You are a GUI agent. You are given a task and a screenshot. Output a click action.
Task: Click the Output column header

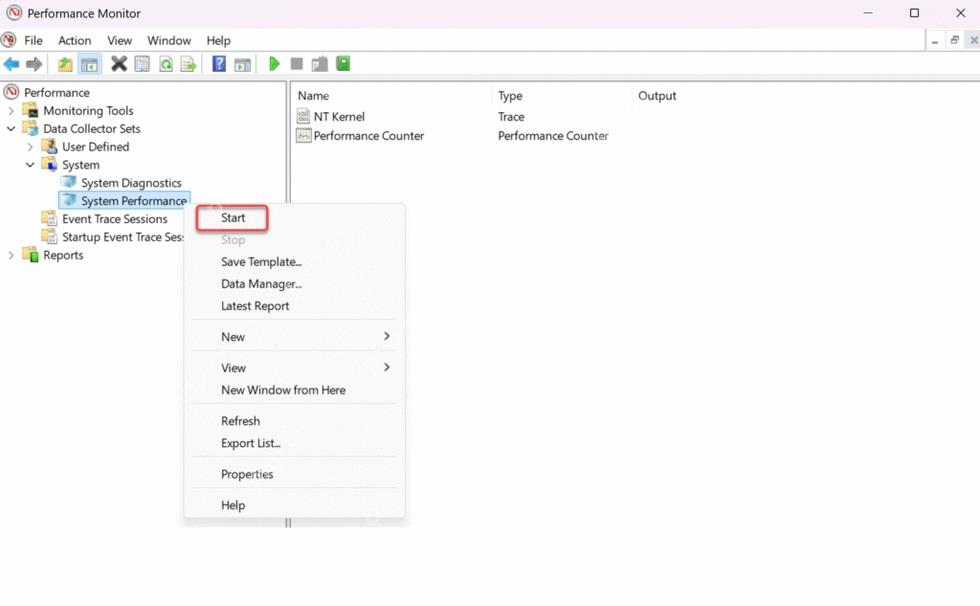point(657,96)
